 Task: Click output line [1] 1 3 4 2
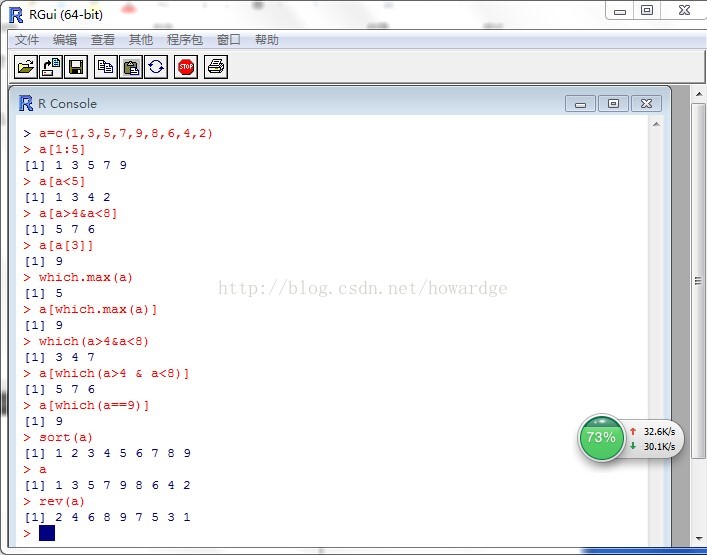68,197
